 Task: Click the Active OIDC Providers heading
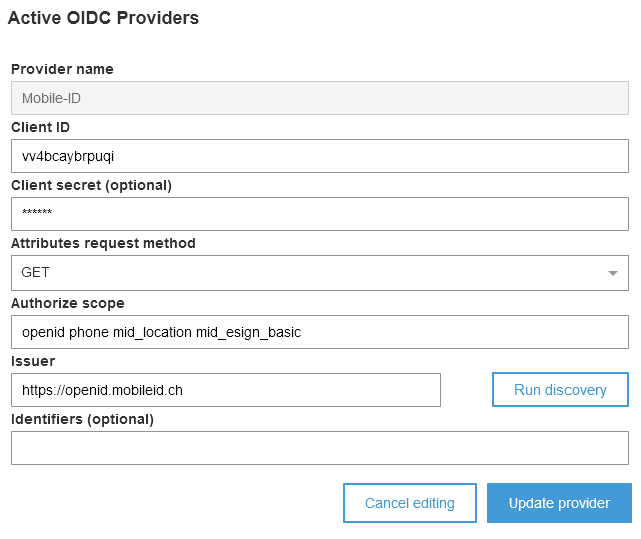(103, 18)
